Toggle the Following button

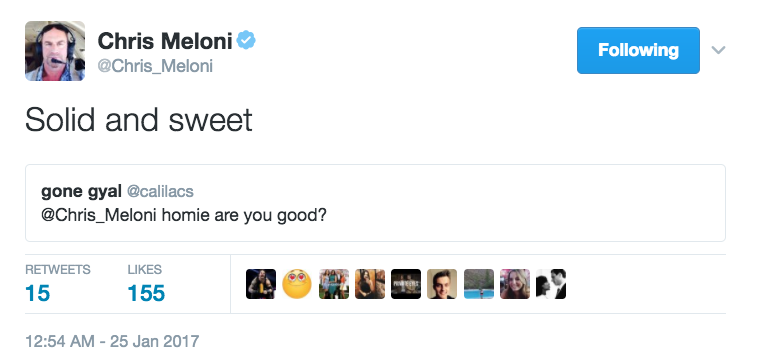(x=638, y=50)
